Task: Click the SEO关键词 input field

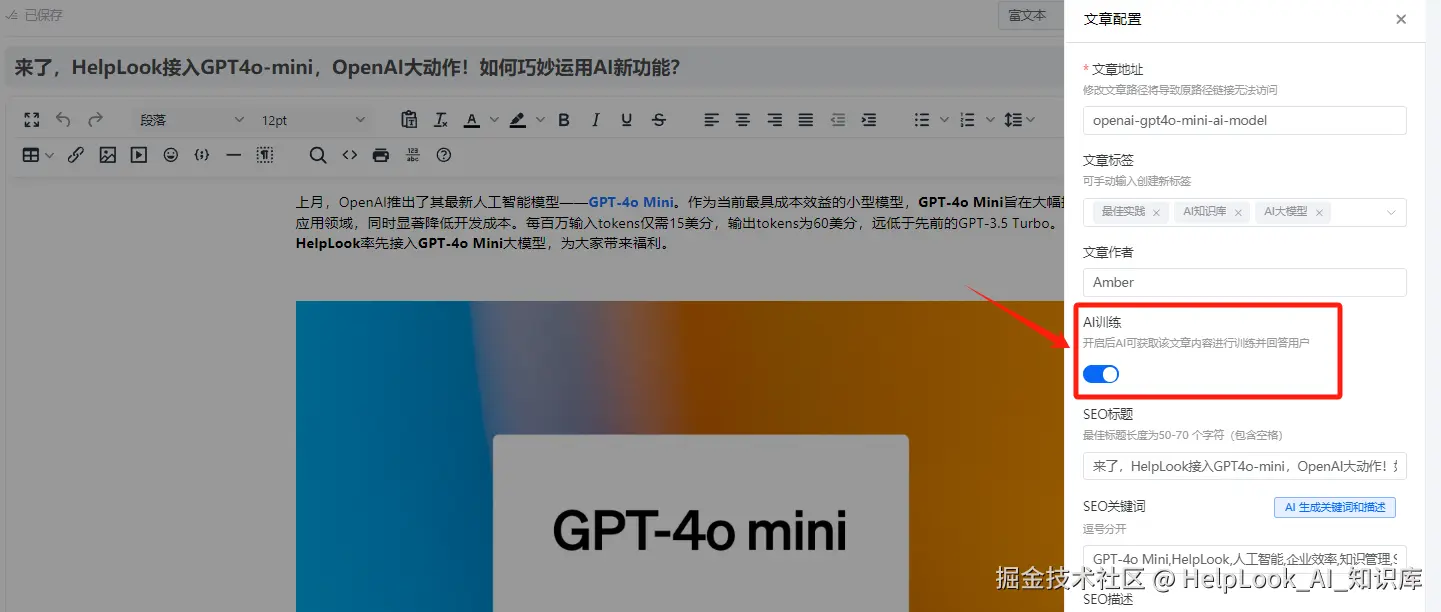Action: pyautogui.click(x=1244, y=558)
